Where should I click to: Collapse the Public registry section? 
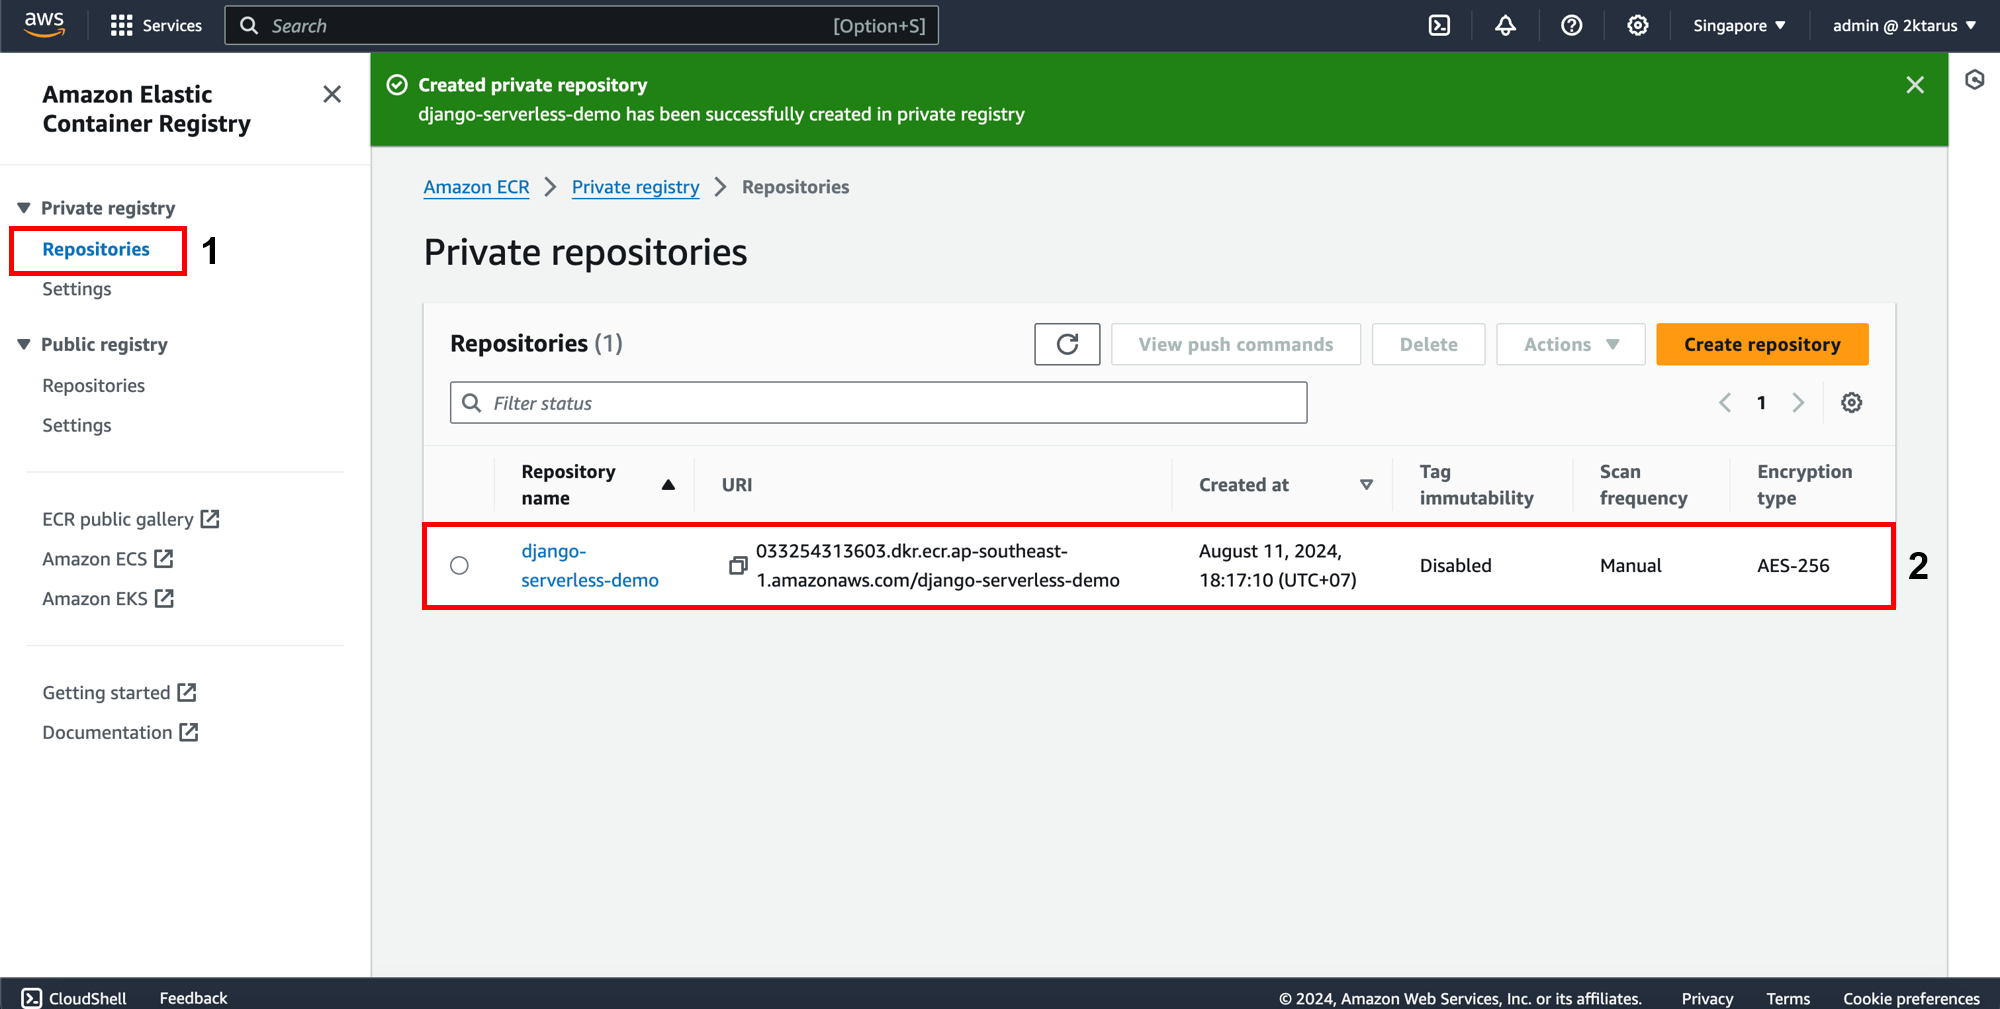tap(24, 344)
